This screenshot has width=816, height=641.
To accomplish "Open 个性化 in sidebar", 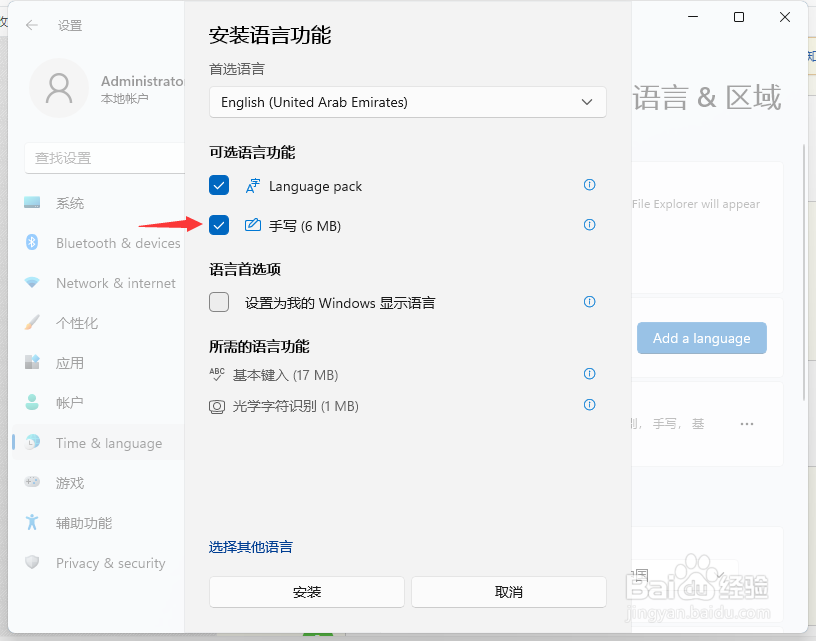I will (x=98, y=323).
